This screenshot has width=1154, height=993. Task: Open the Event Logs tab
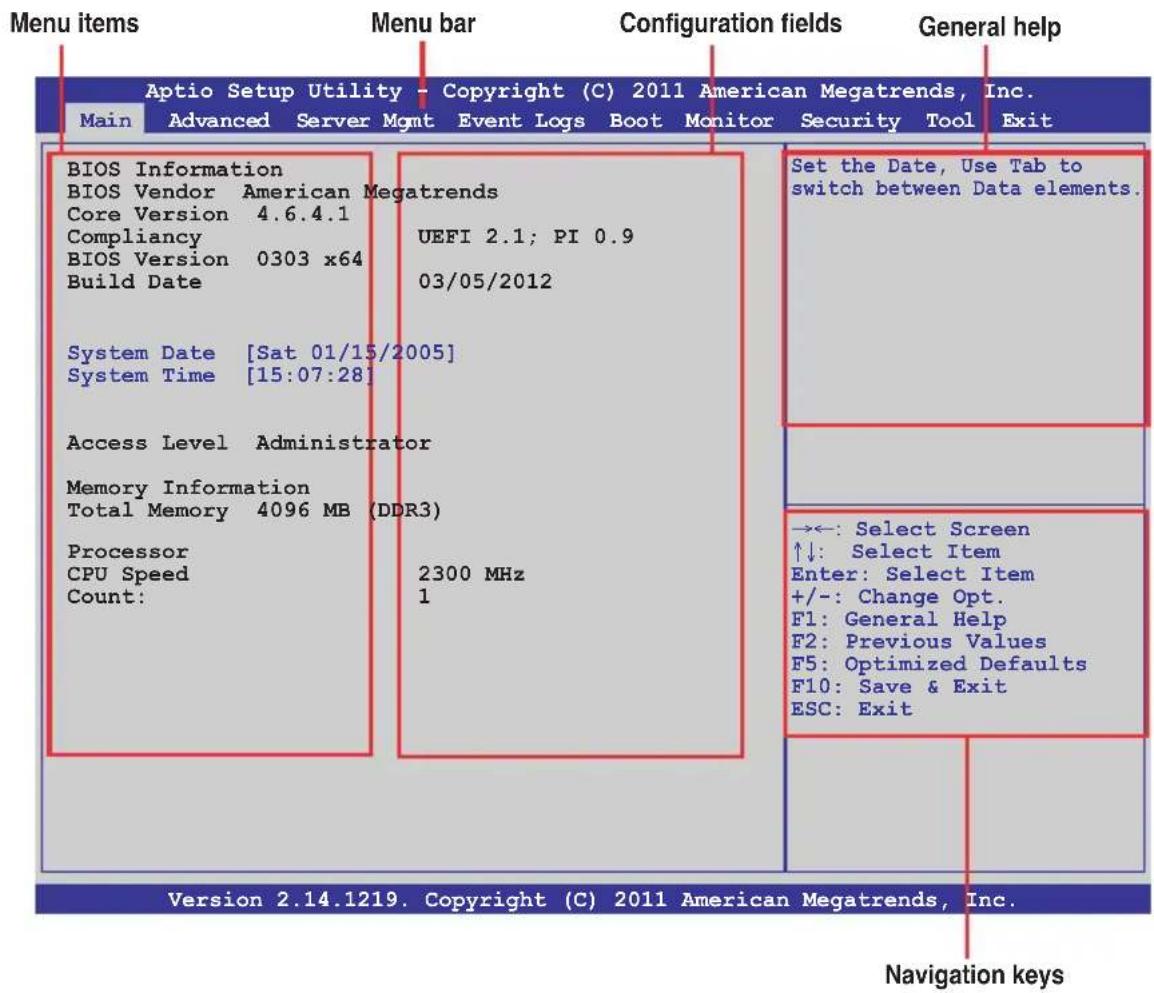[x=521, y=121]
